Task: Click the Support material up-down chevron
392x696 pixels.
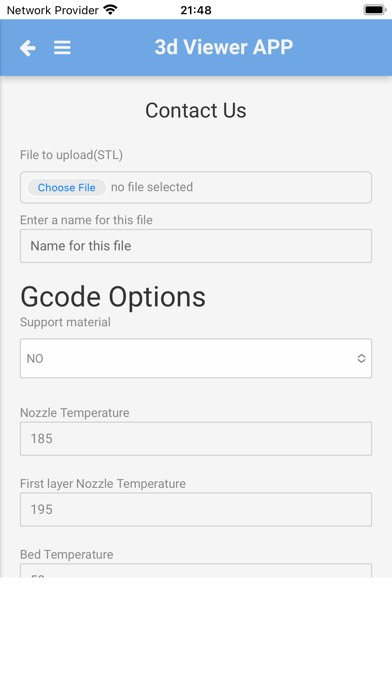Action: pos(361,358)
